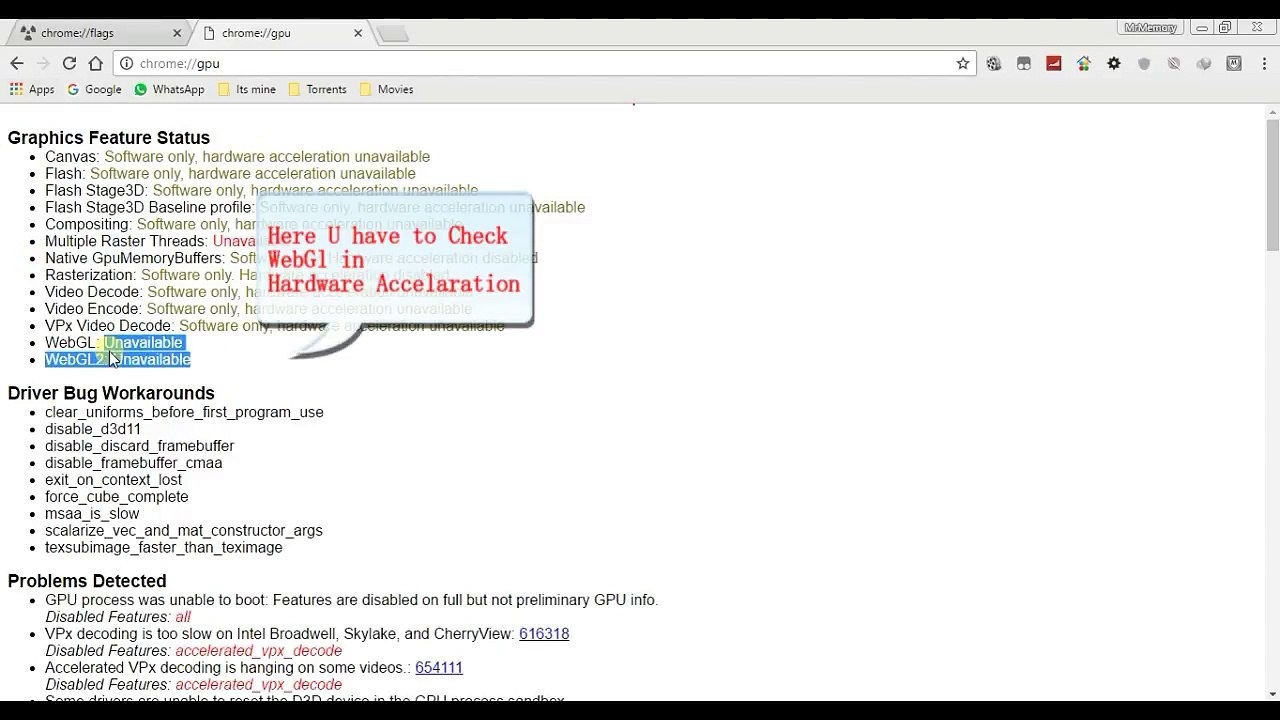Click the force_cube_complete entry
The image size is (1280, 720).
tap(116, 497)
